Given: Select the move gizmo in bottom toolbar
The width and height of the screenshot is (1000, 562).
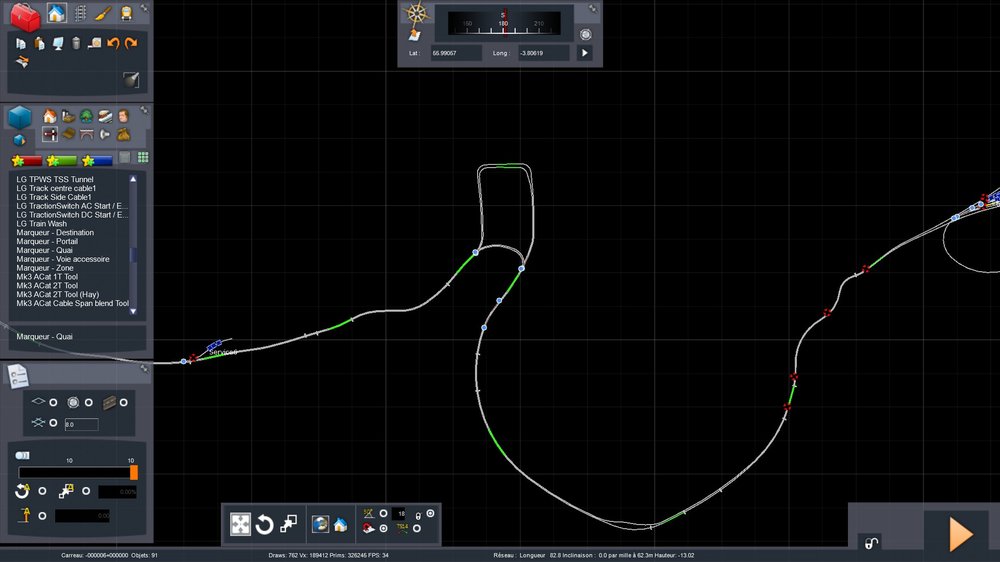Looking at the screenshot, I should [240, 524].
